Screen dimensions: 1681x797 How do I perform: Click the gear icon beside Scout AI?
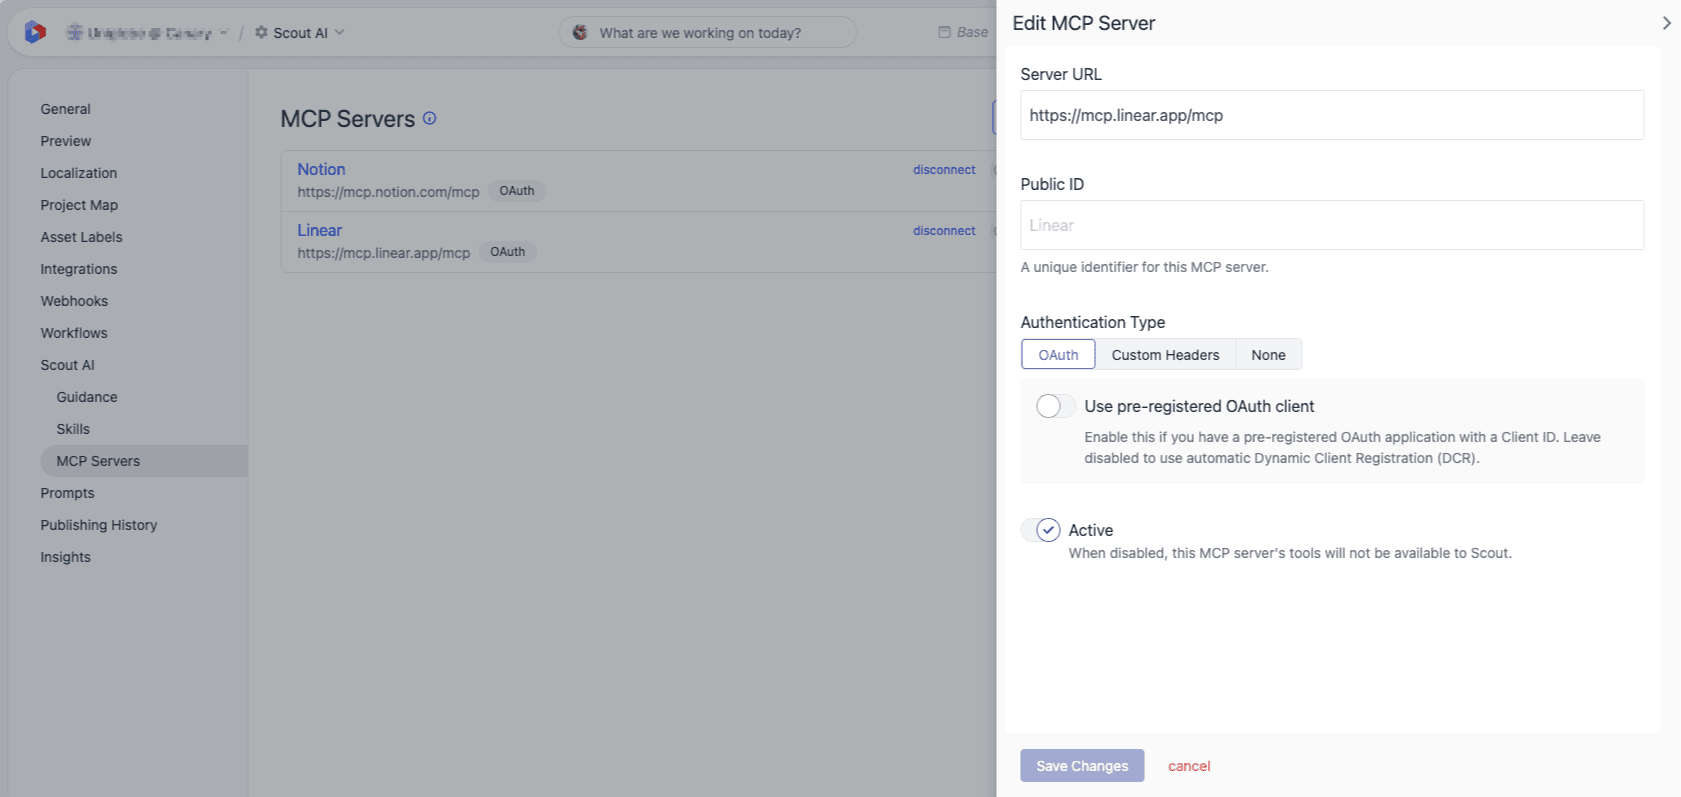[261, 32]
